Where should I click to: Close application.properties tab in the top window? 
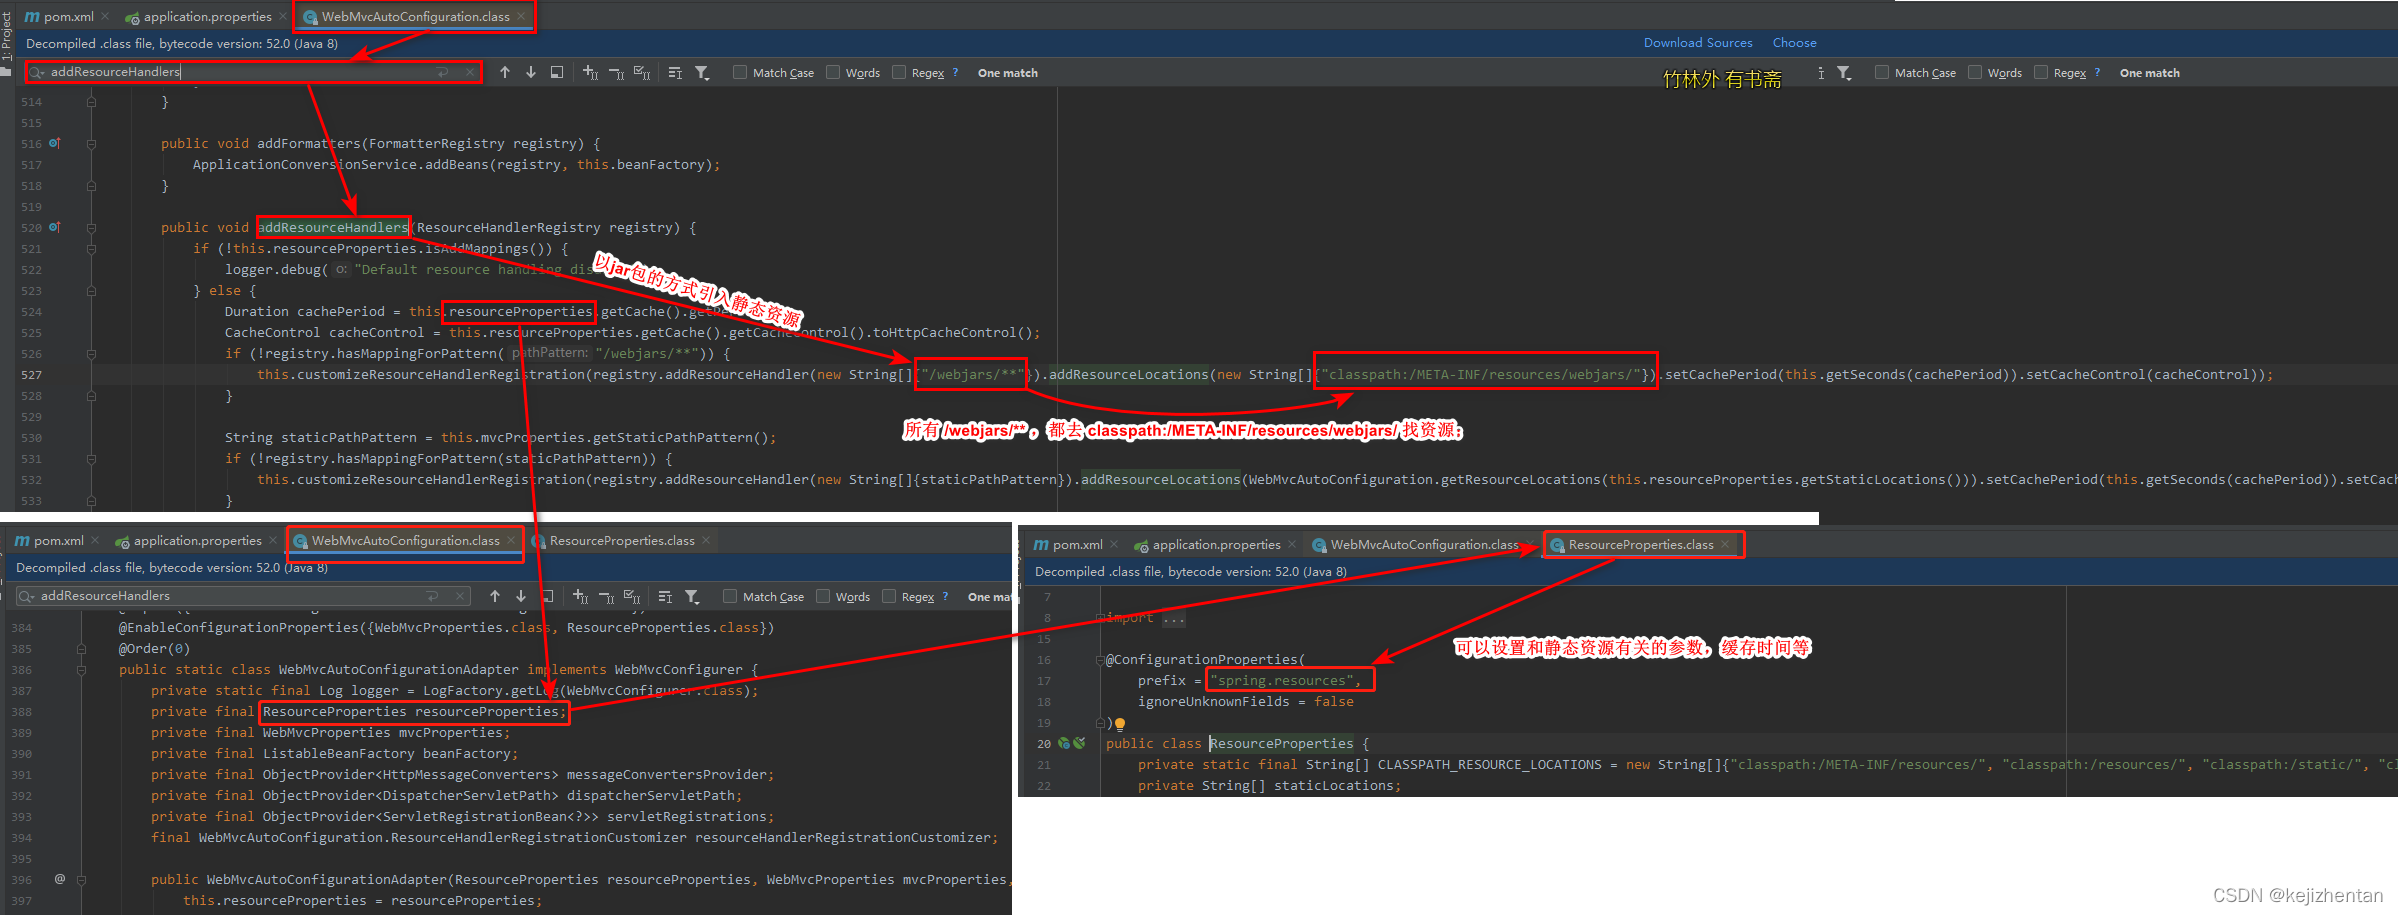pyautogui.click(x=283, y=16)
